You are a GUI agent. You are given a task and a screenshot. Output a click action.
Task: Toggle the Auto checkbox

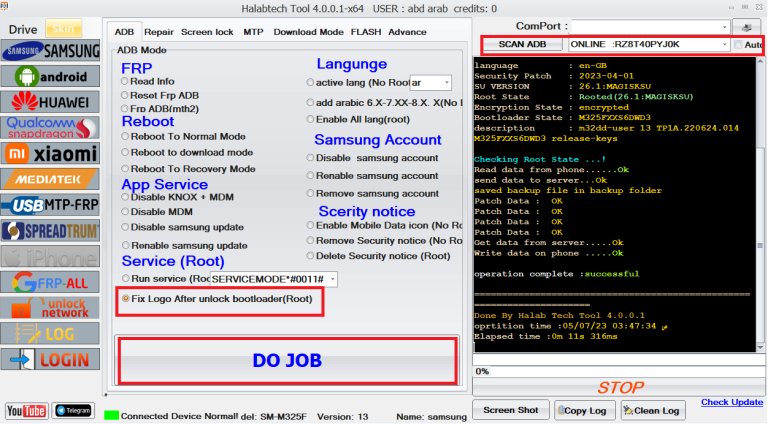coord(739,45)
